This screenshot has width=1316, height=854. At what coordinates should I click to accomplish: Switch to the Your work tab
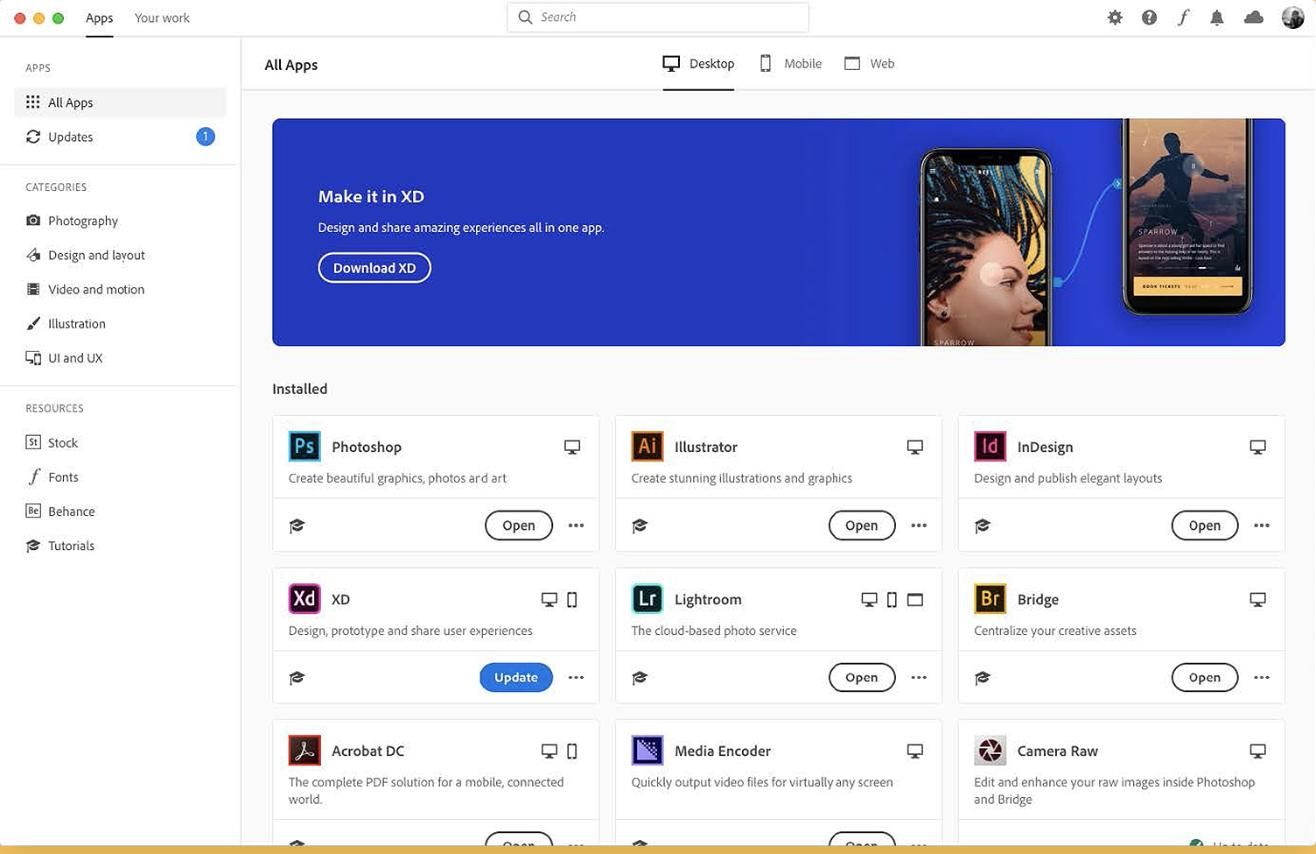click(161, 17)
